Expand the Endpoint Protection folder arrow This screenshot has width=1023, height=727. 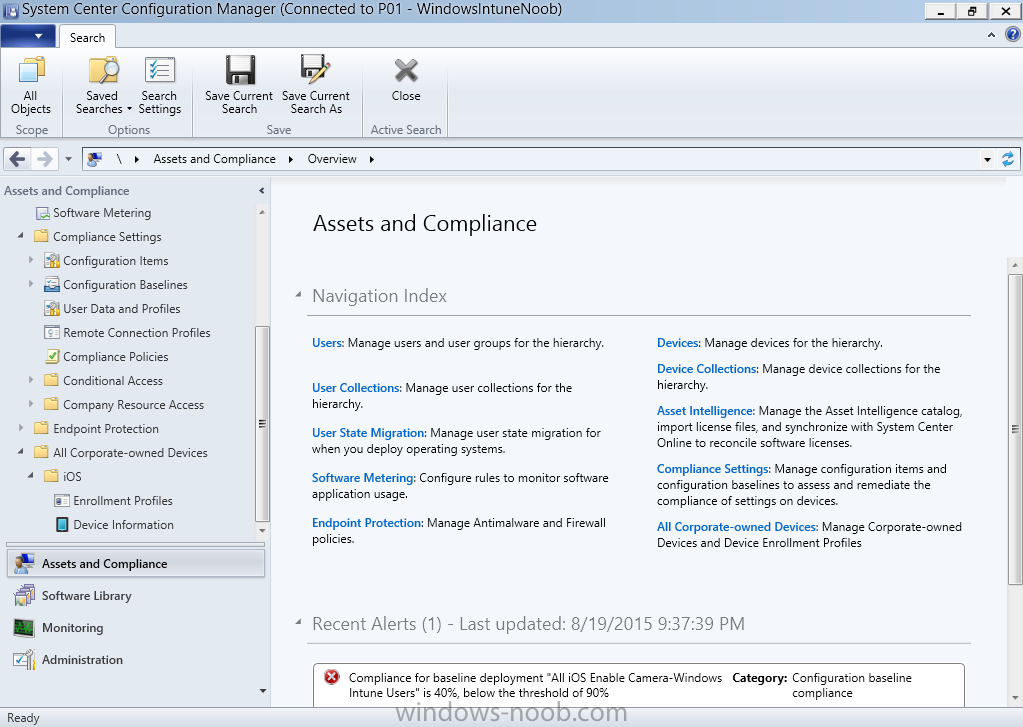point(21,428)
